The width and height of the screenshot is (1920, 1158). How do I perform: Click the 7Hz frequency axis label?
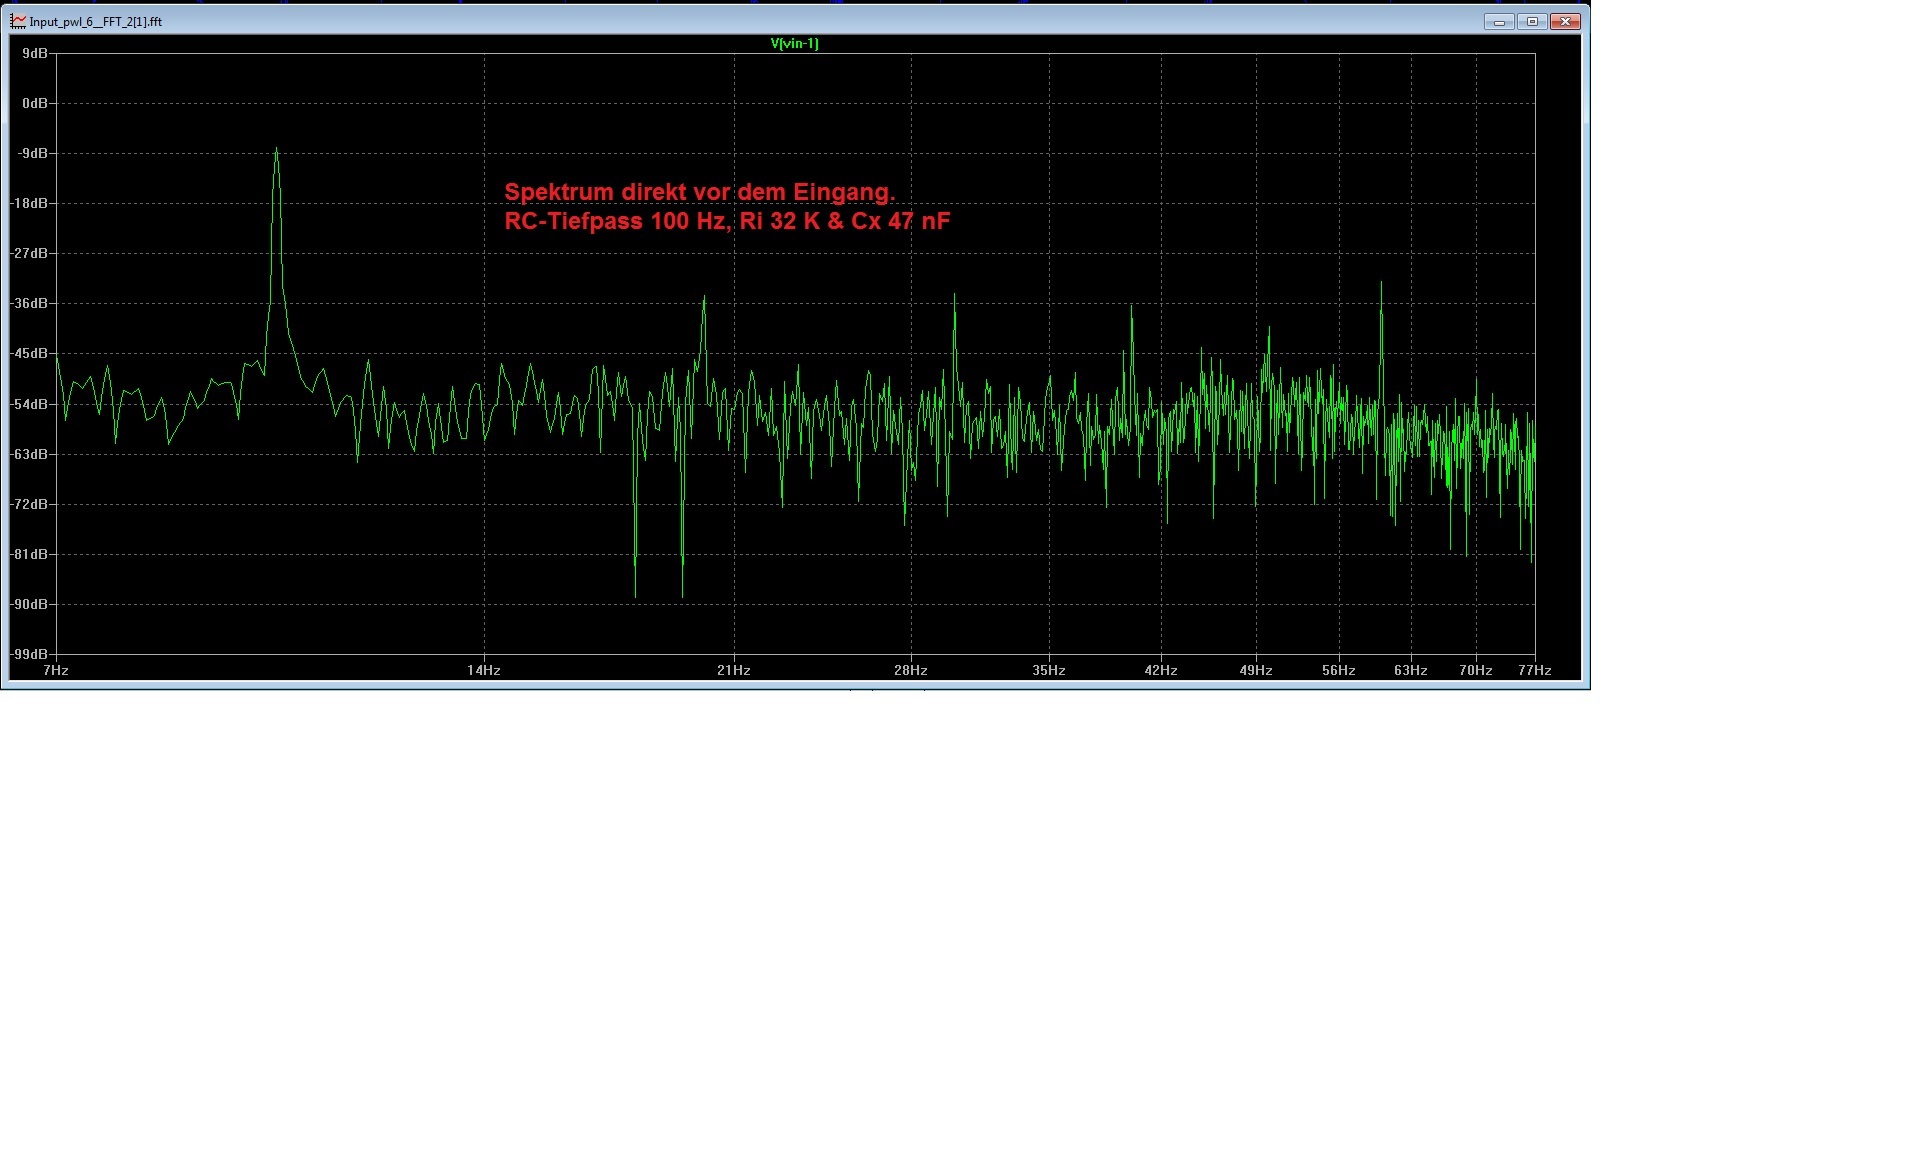tap(56, 670)
